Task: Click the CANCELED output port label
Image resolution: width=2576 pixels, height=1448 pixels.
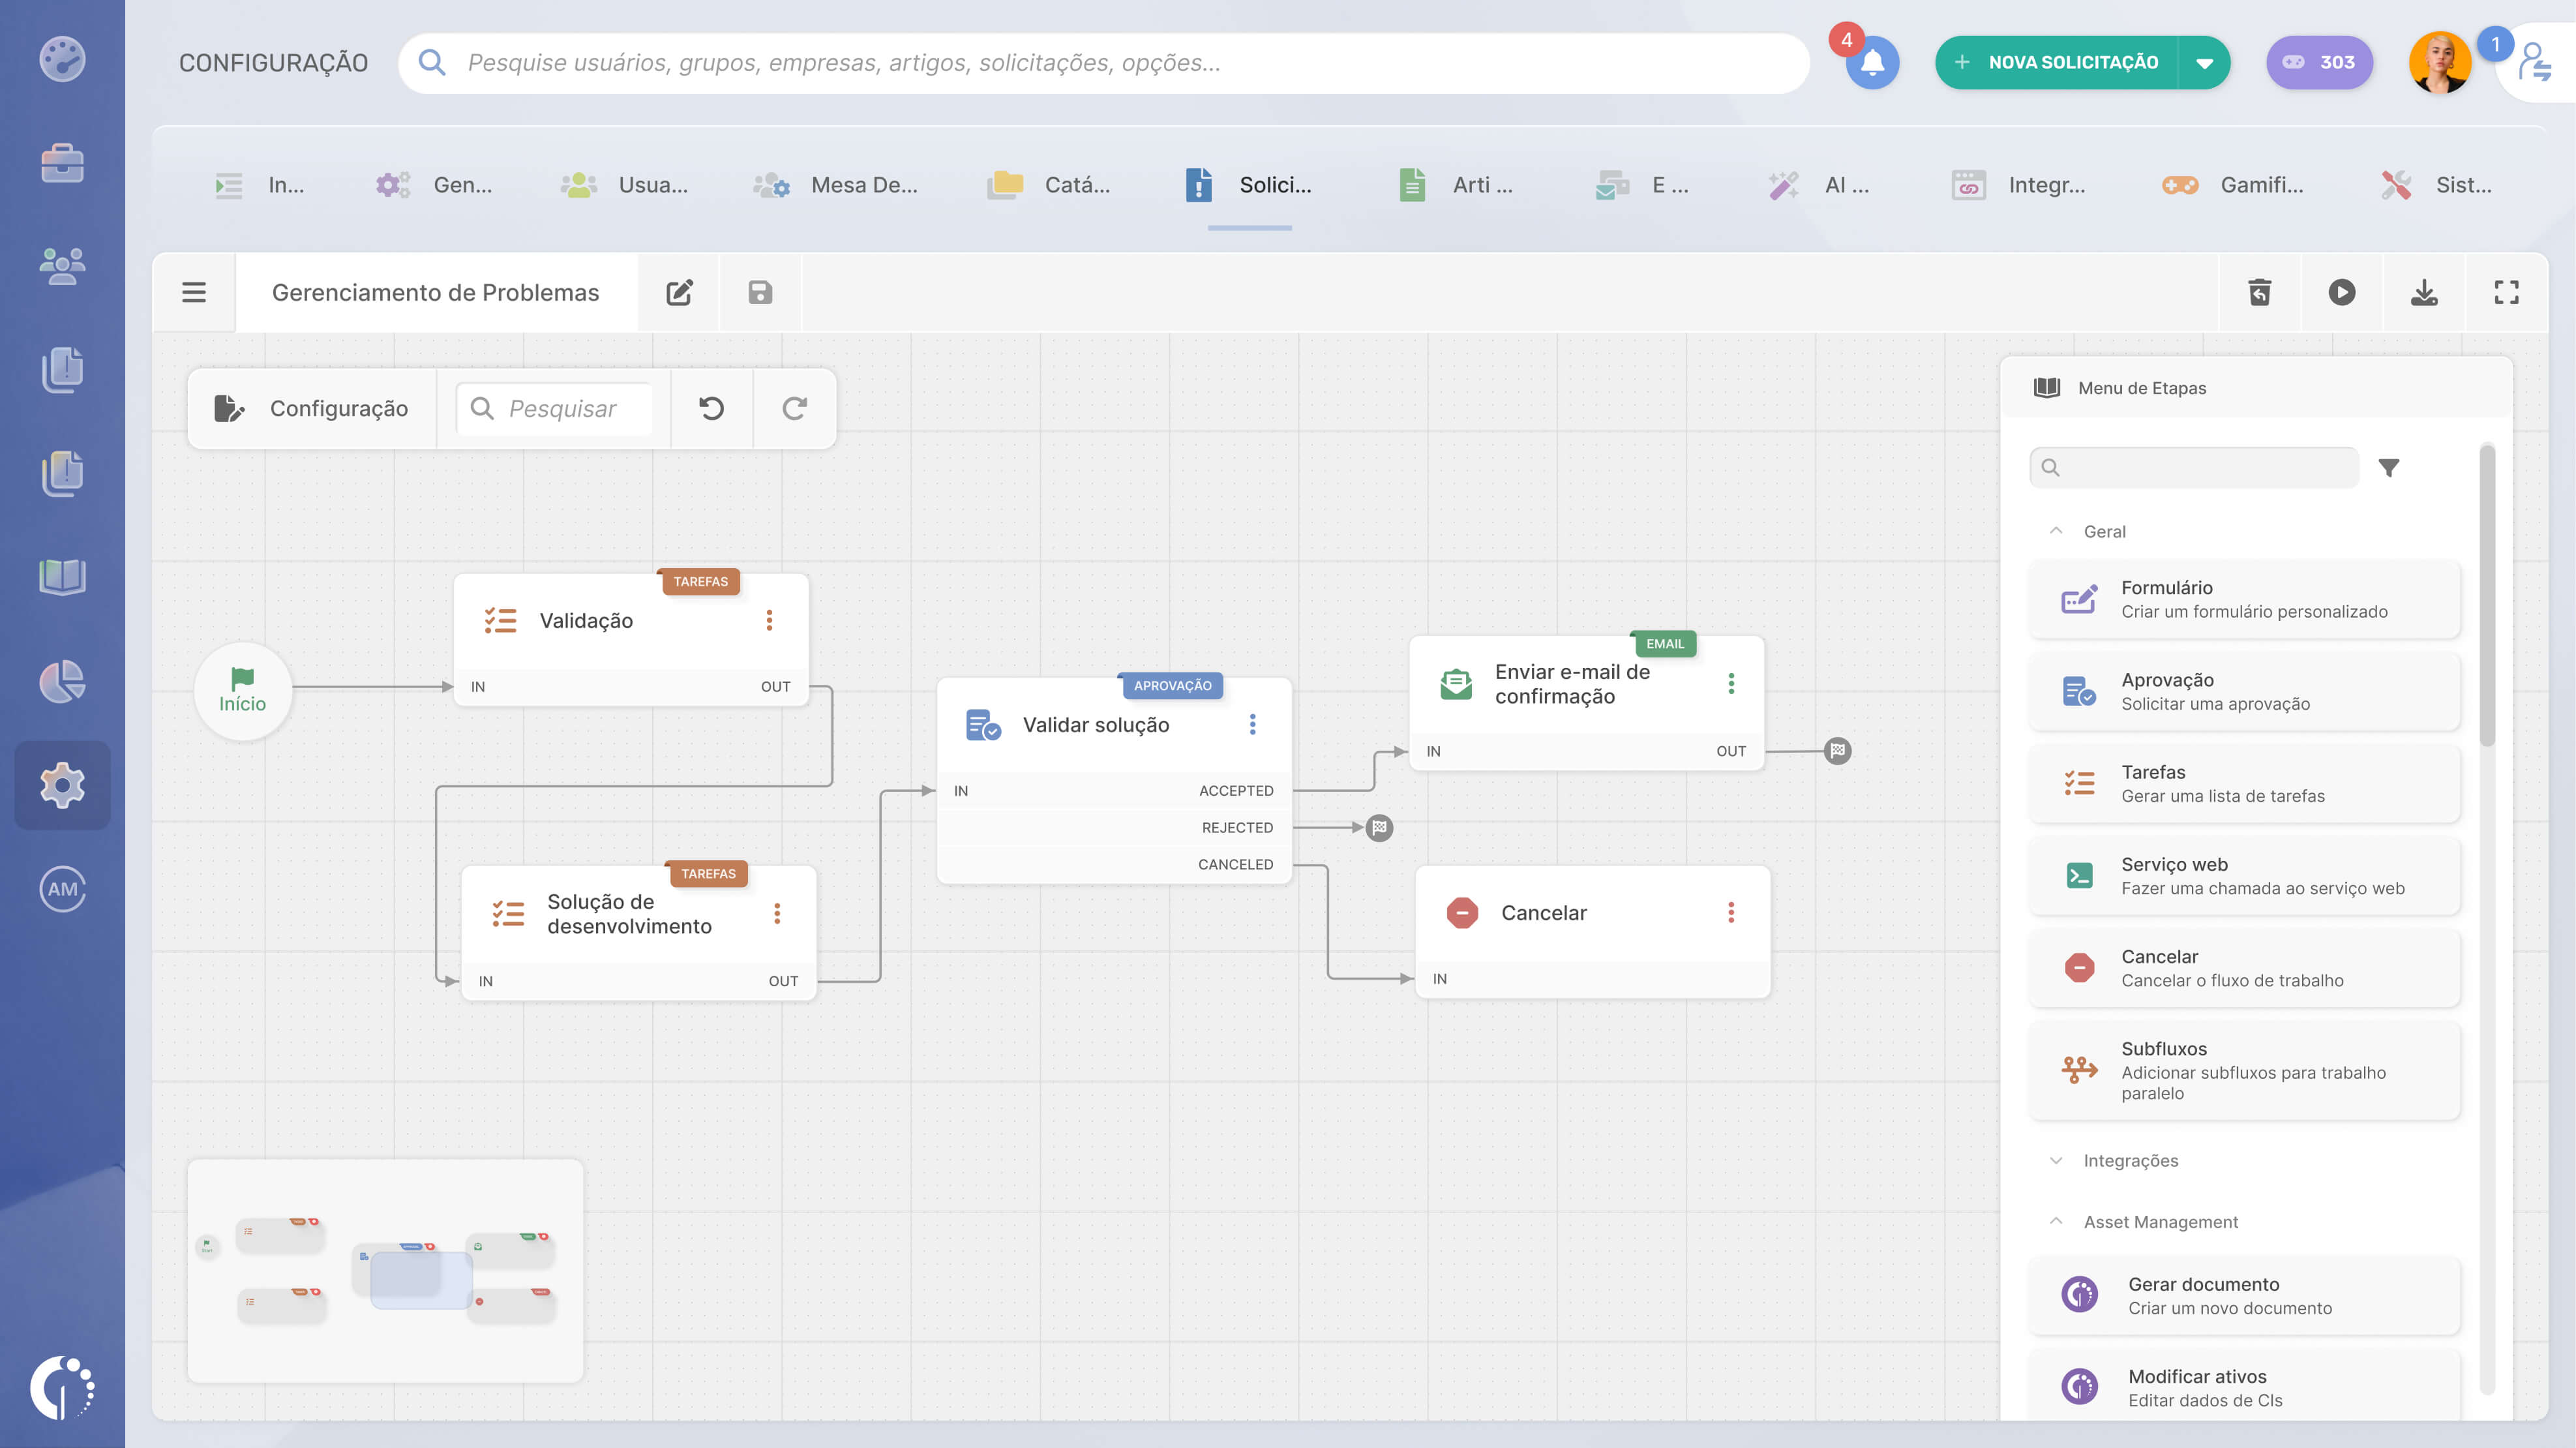Action: pos(1235,864)
